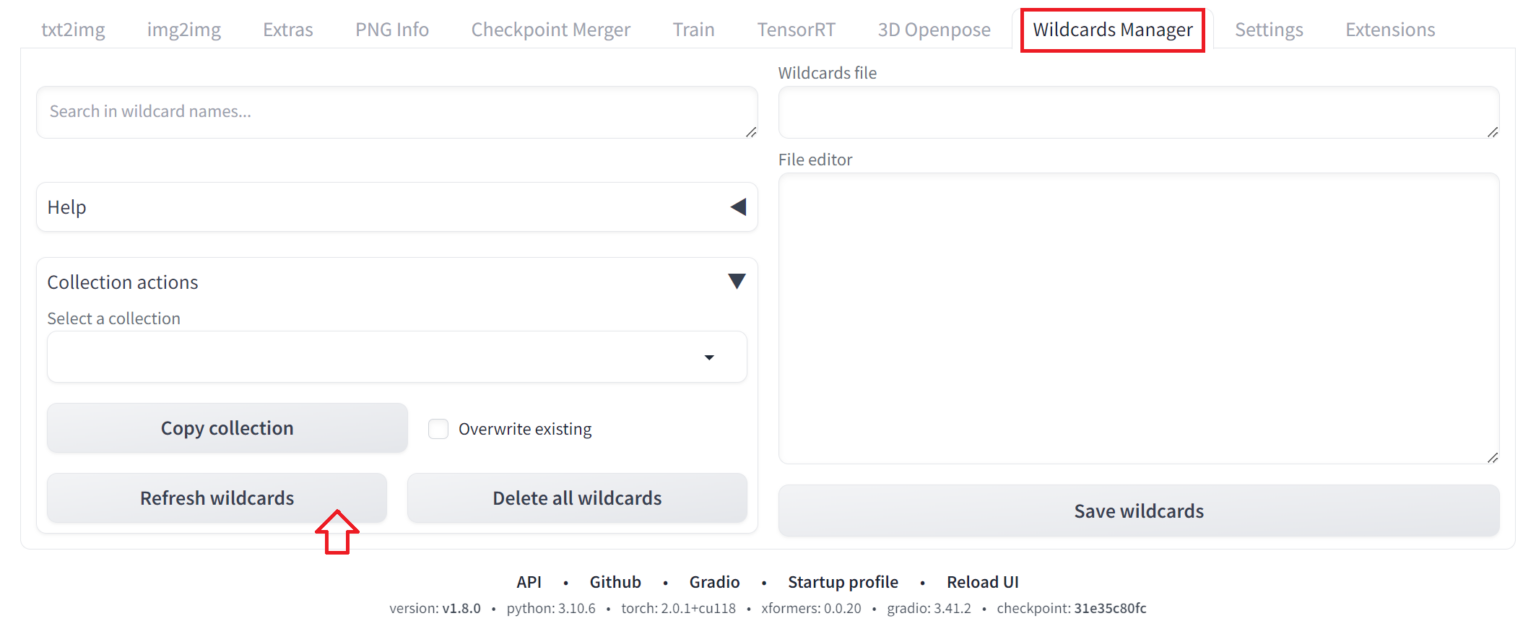1536x634 pixels.
Task: Open the 3D Openpose tab
Action: tap(934, 29)
